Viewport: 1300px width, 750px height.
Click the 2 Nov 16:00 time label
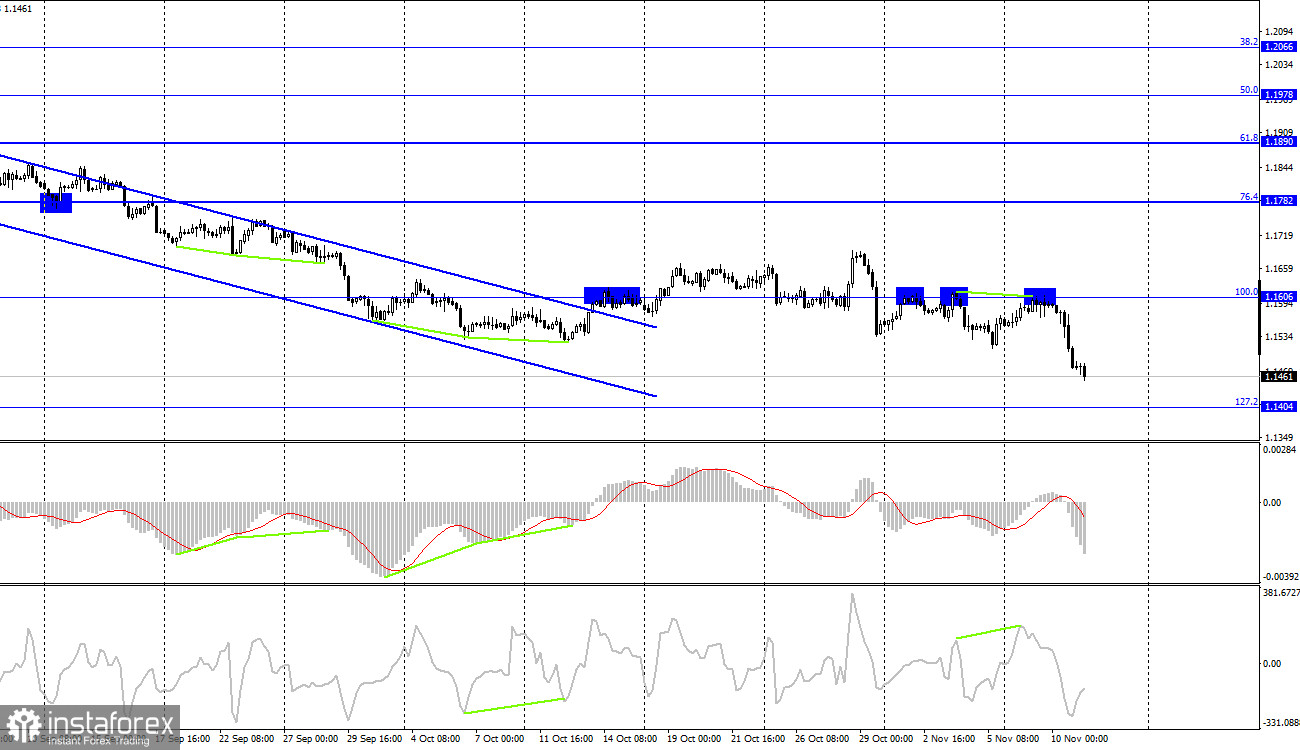click(x=949, y=739)
